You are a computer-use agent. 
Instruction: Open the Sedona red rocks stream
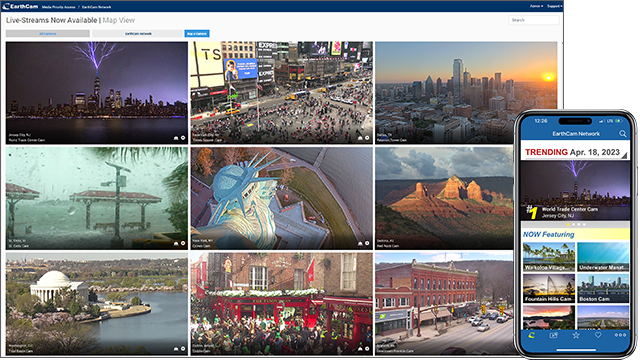point(444,198)
